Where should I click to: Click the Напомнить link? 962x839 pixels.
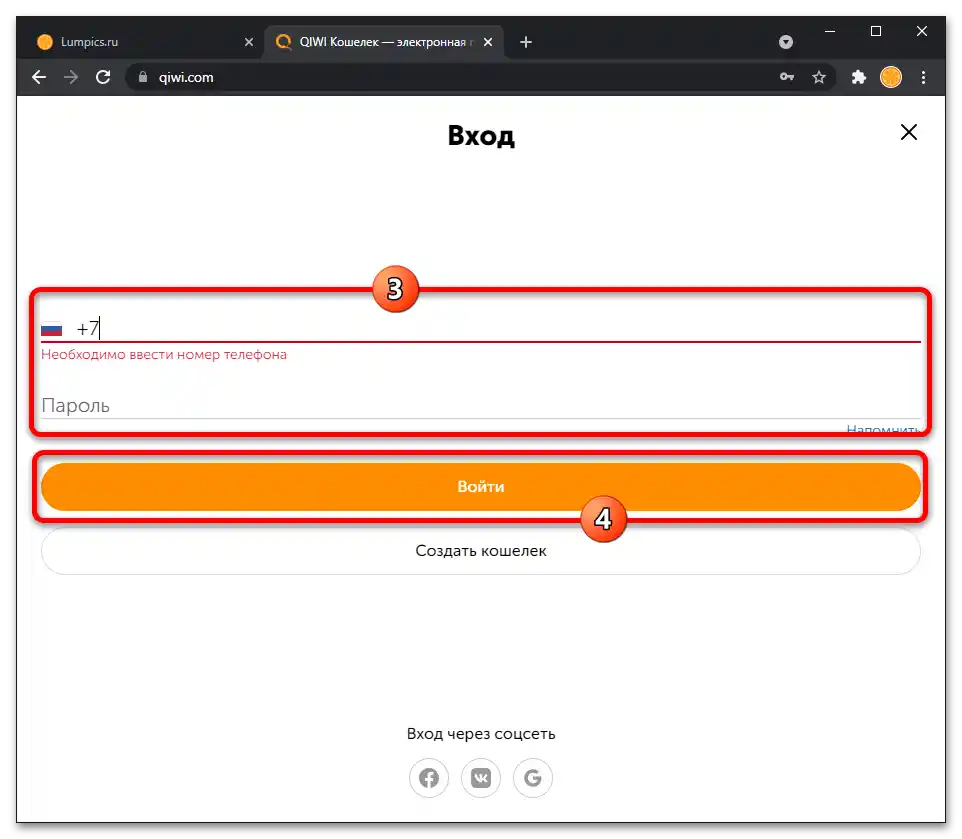[883, 428]
